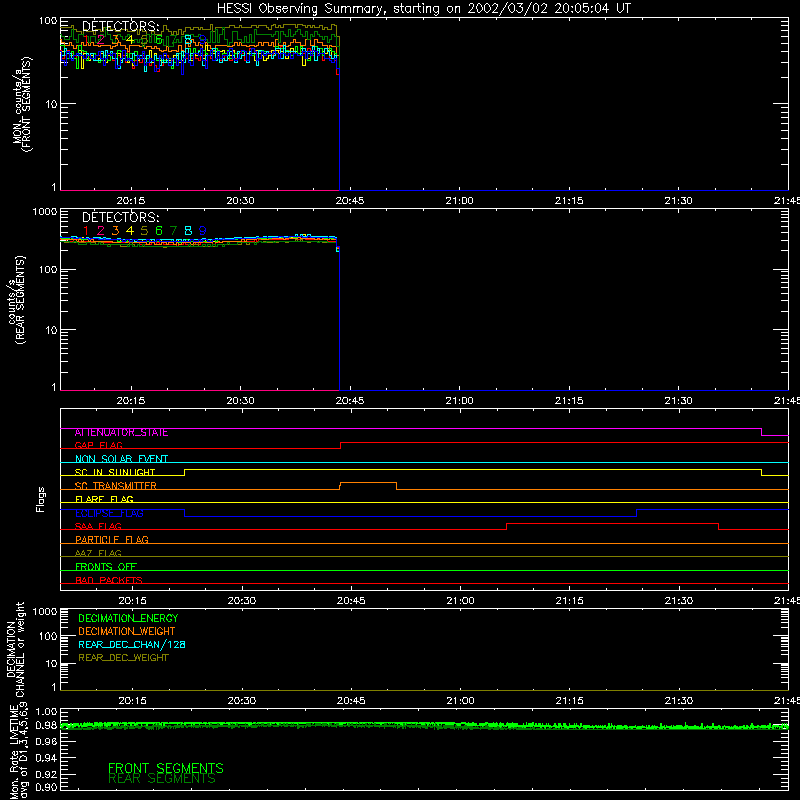Click detector number 1 in the rear segments legend

(86, 231)
